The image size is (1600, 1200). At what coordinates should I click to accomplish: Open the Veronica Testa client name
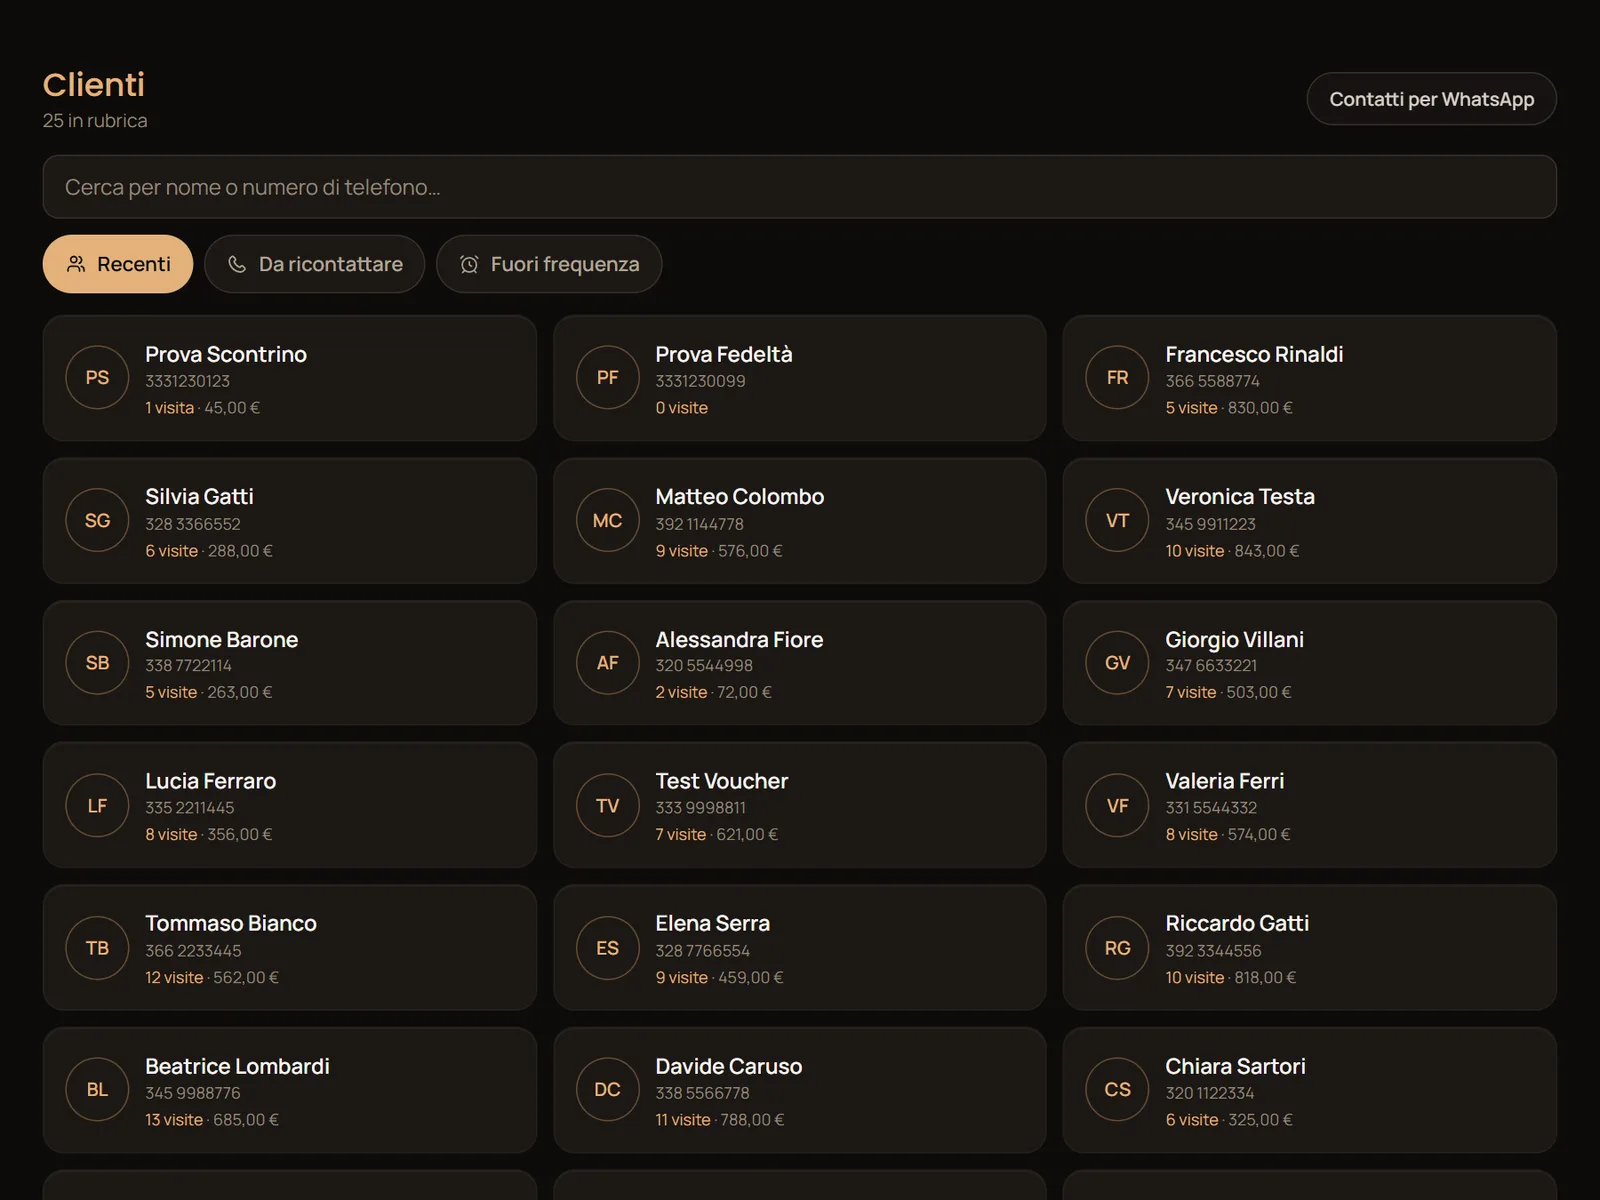pos(1240,497)
